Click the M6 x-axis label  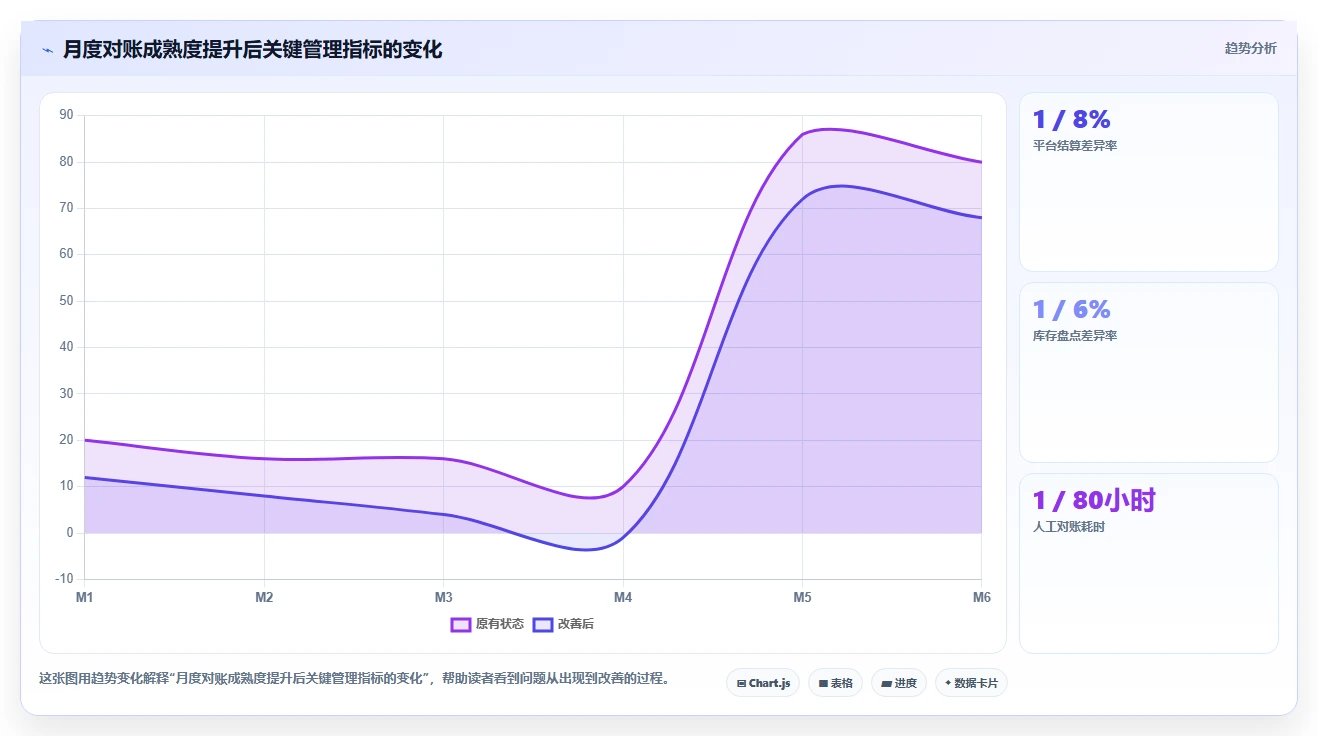[981, 597]
